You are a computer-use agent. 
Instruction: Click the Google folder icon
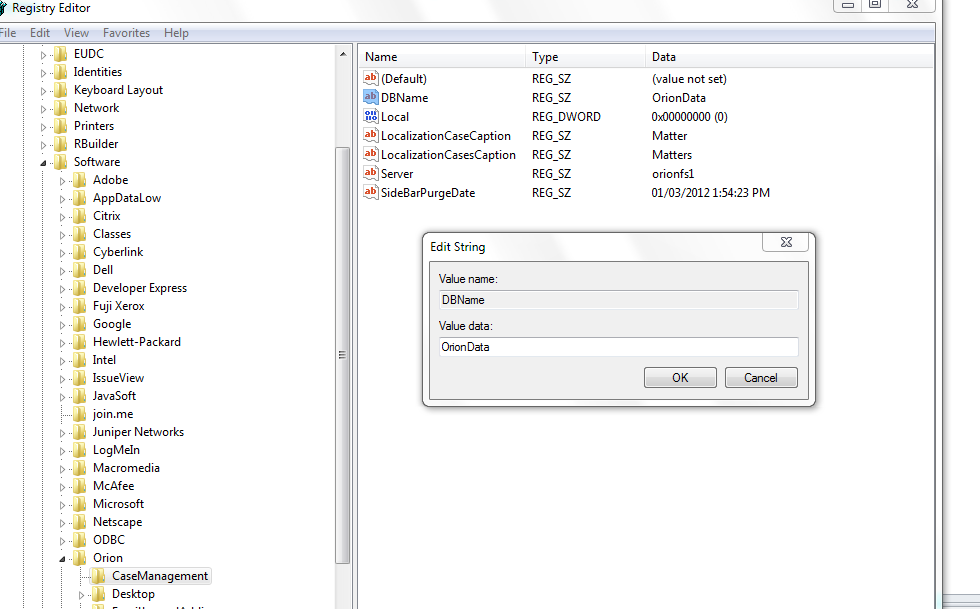(x=79, y=324)
